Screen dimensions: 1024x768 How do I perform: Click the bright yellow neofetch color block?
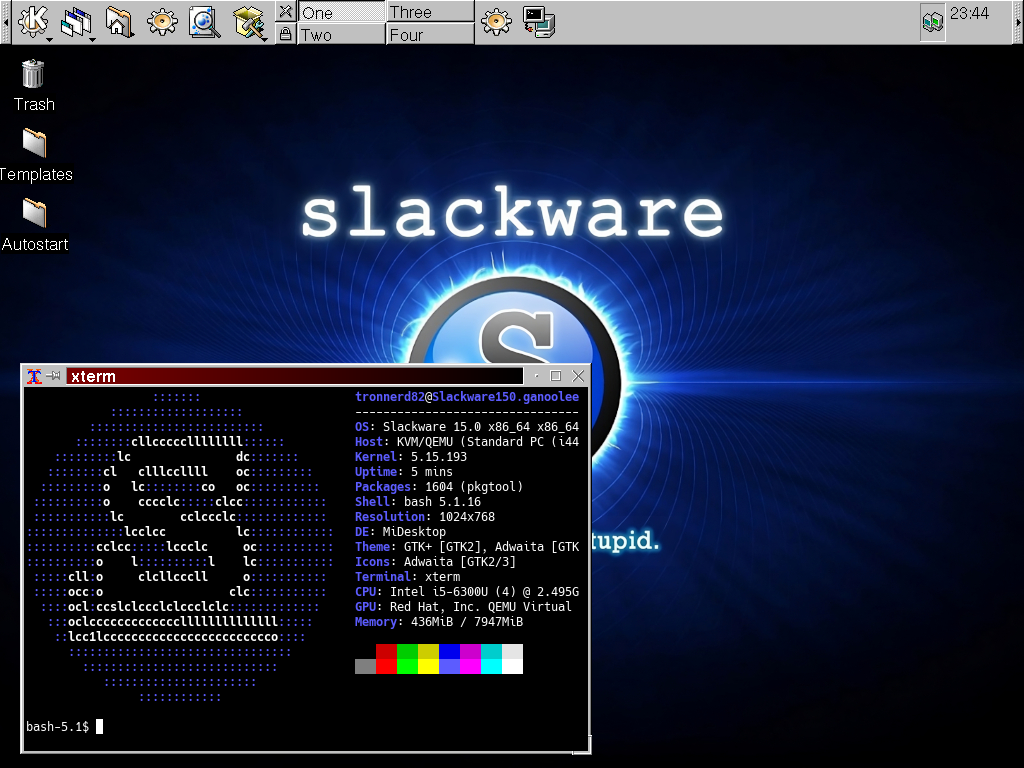pos(428,667)
